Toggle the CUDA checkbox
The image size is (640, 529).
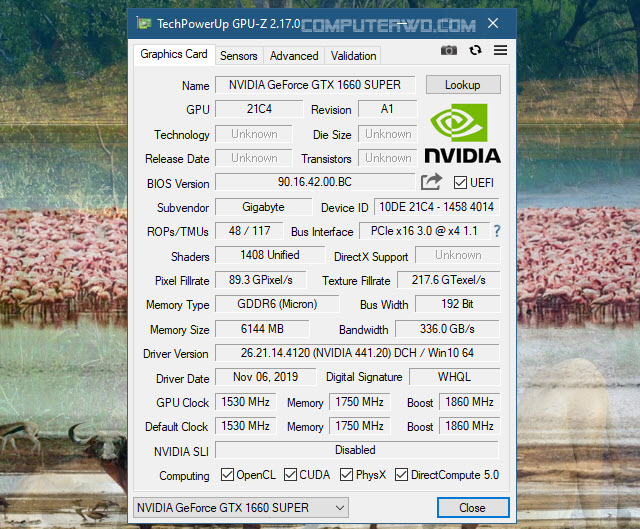point(290,474)
